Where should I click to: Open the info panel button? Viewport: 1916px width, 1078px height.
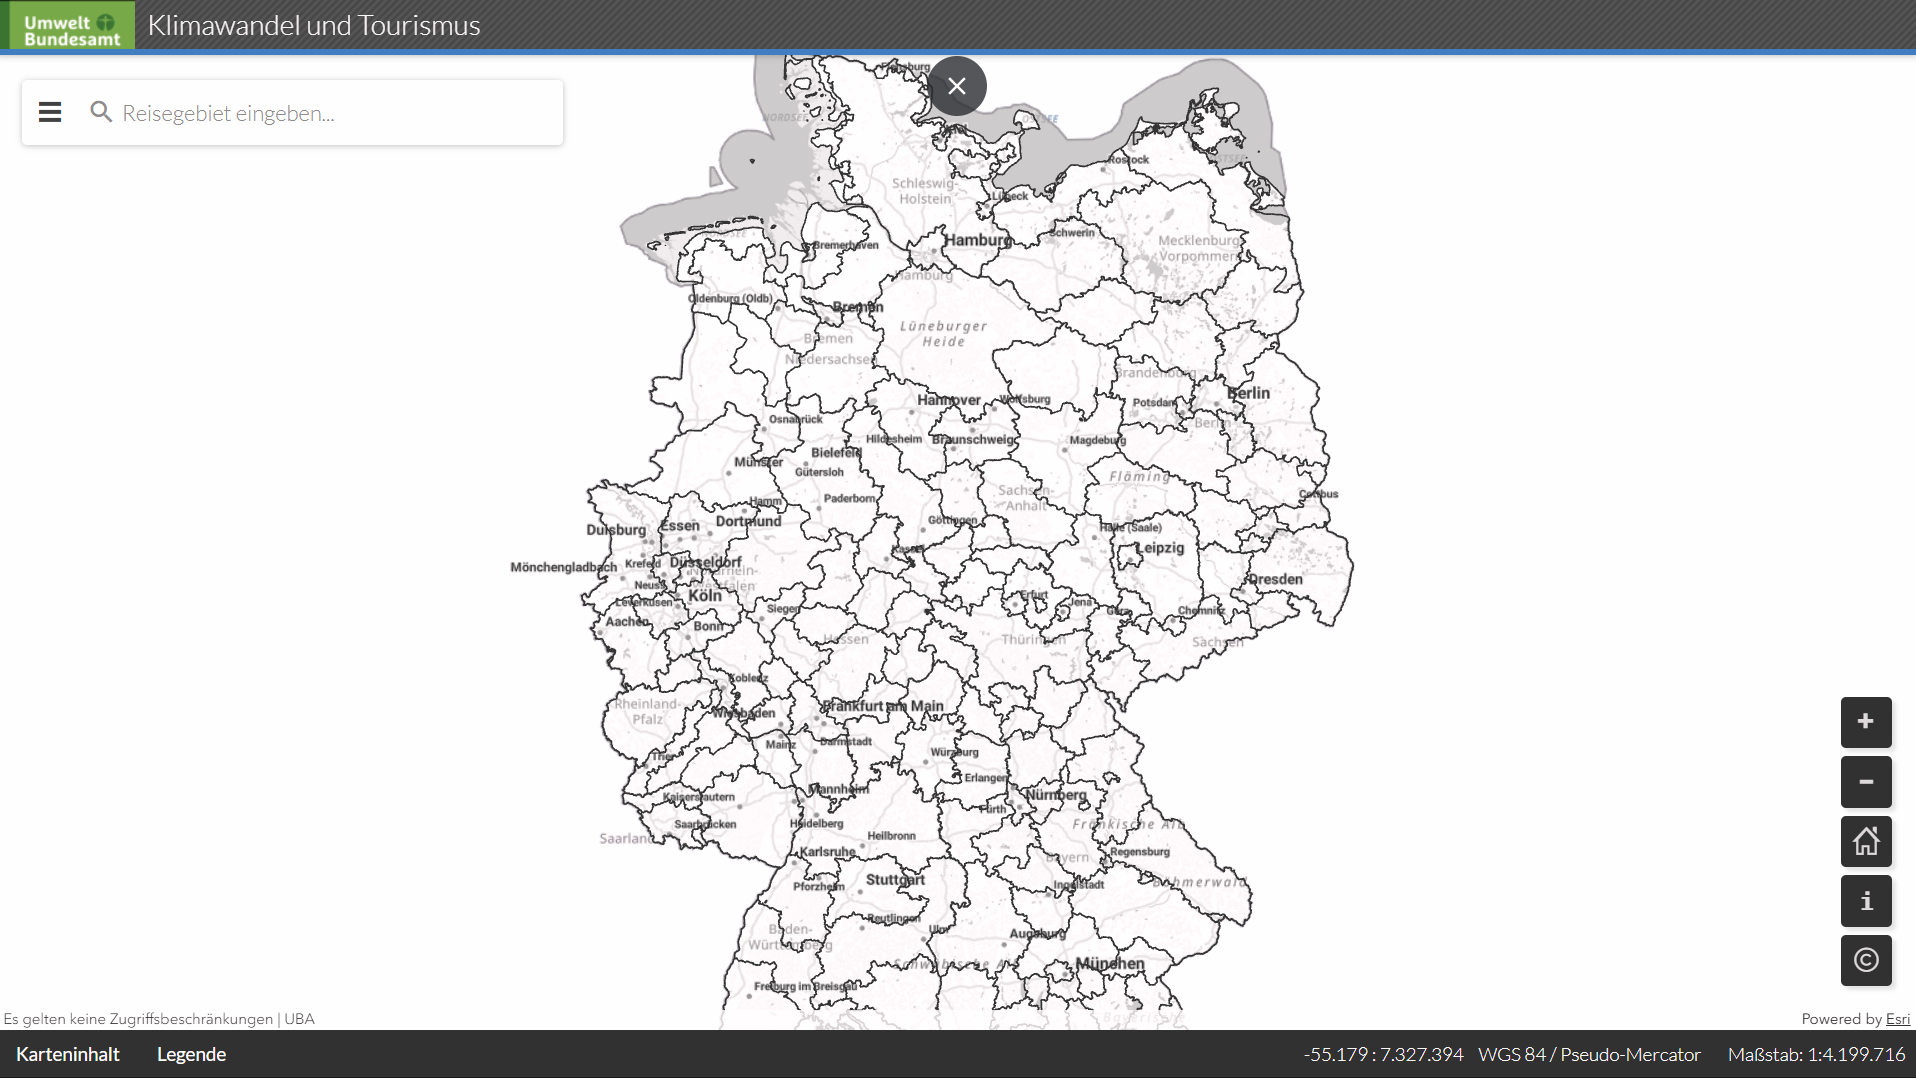pyautogui.click(x=1865, y=901)
